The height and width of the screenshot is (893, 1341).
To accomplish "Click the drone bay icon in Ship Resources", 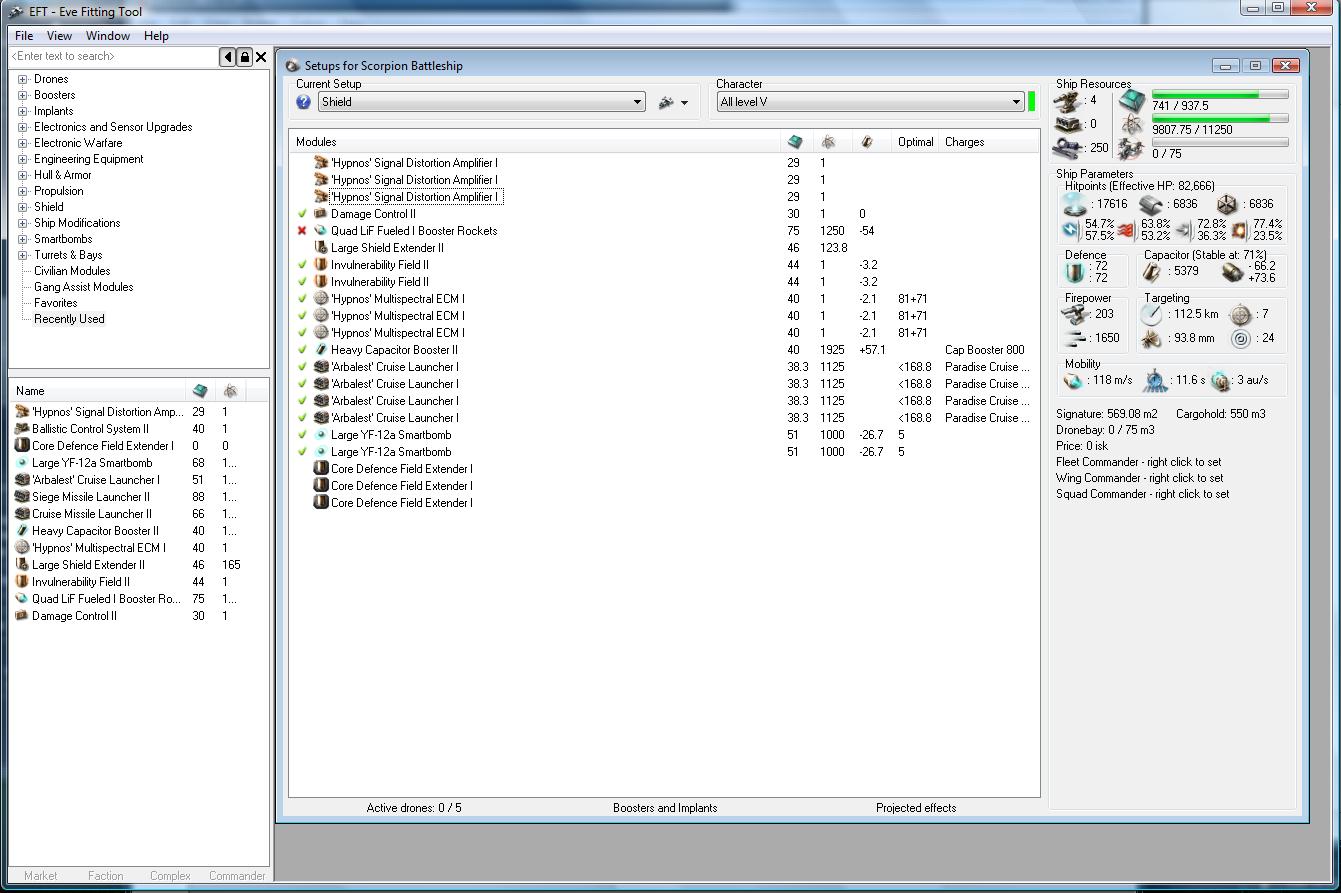I will point(1132,149).
